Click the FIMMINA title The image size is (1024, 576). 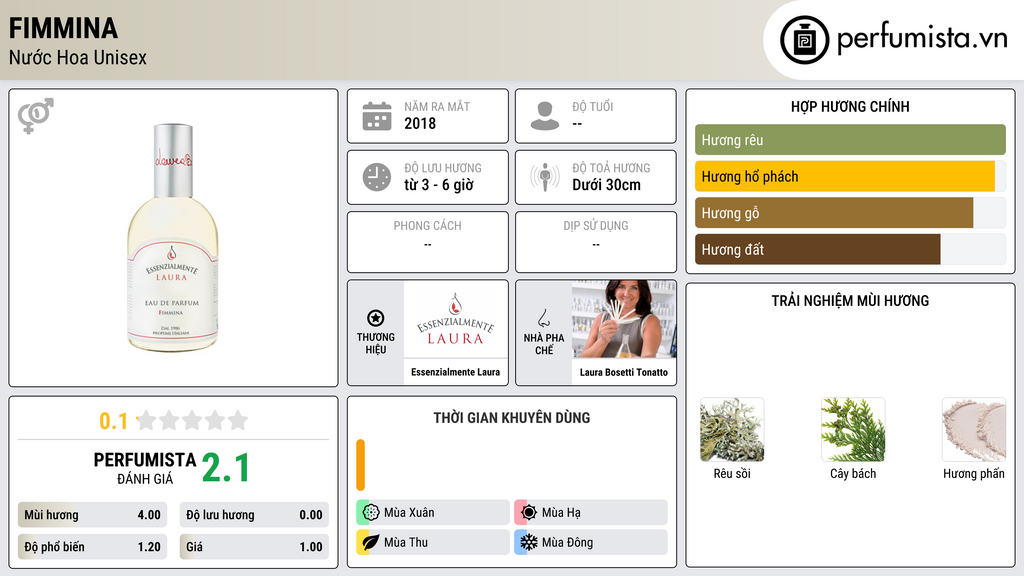[x=63, y=28]
